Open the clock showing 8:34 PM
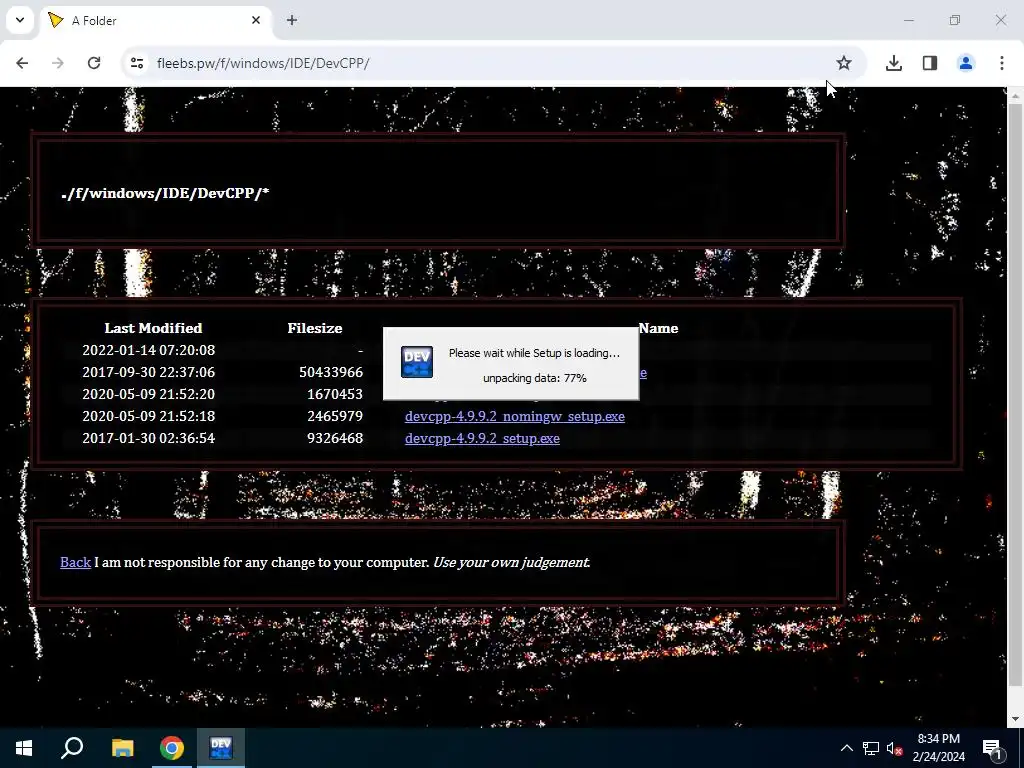This screenshot has height=768, width=1024. [938, 748]
